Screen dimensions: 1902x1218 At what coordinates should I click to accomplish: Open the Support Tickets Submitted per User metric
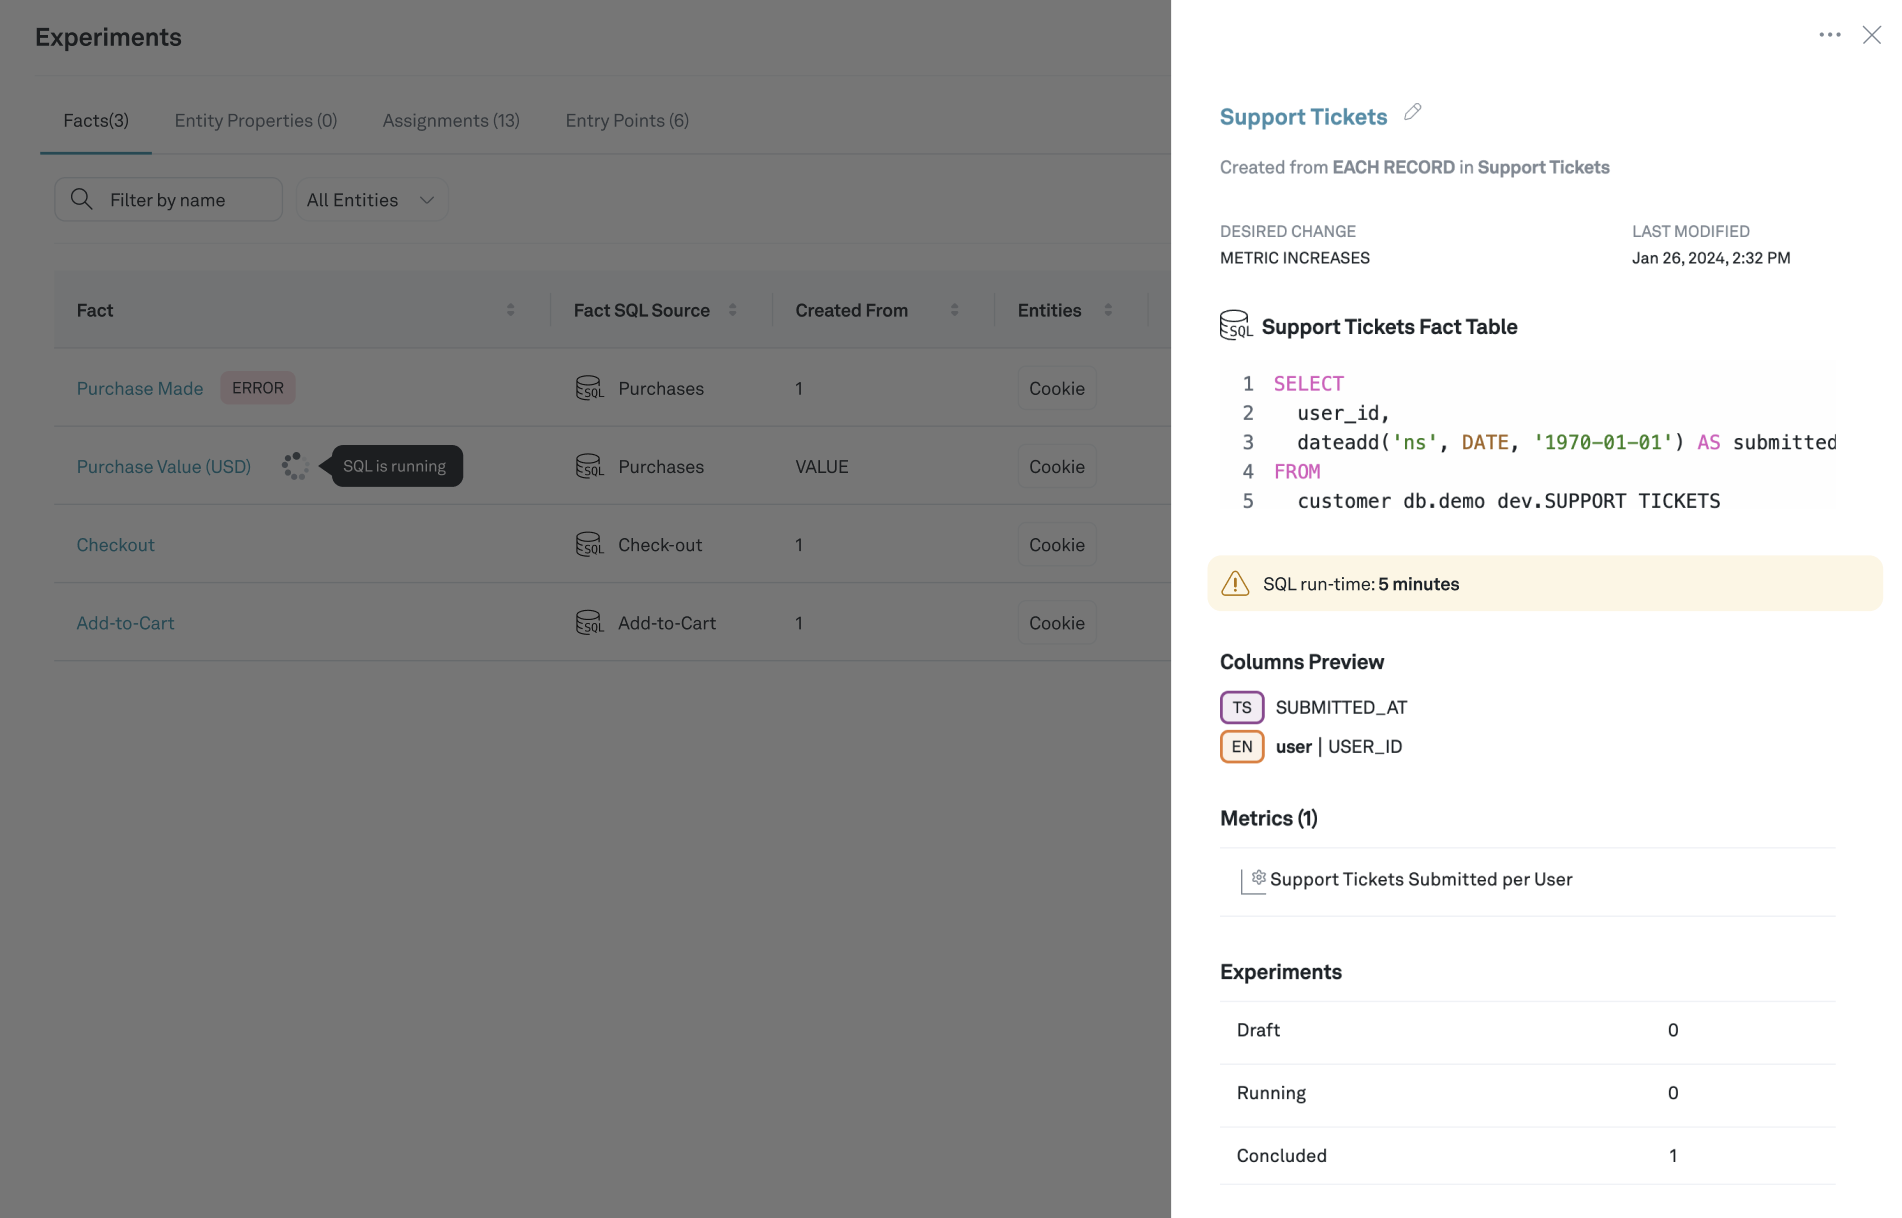click(1420, 879)
